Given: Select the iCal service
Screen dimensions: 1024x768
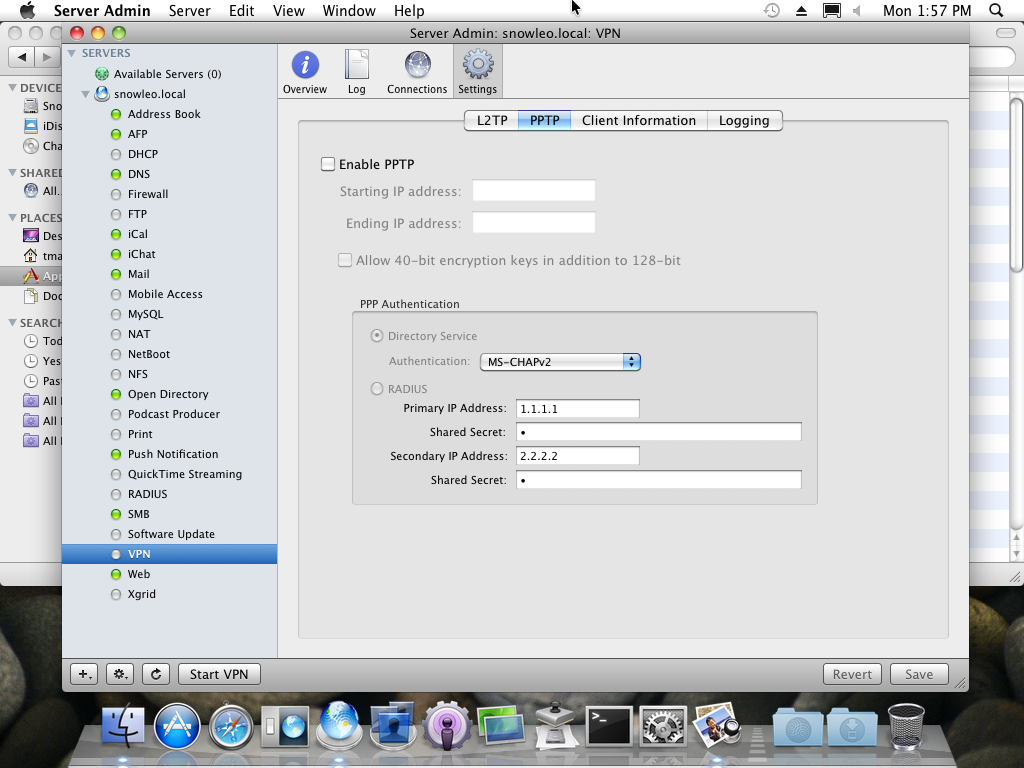Looking at the screenshot, I should [137, 234].
